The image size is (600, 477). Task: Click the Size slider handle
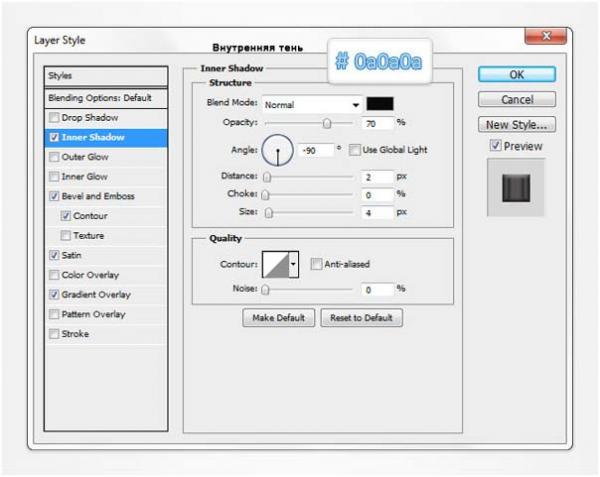coord(269,213)
